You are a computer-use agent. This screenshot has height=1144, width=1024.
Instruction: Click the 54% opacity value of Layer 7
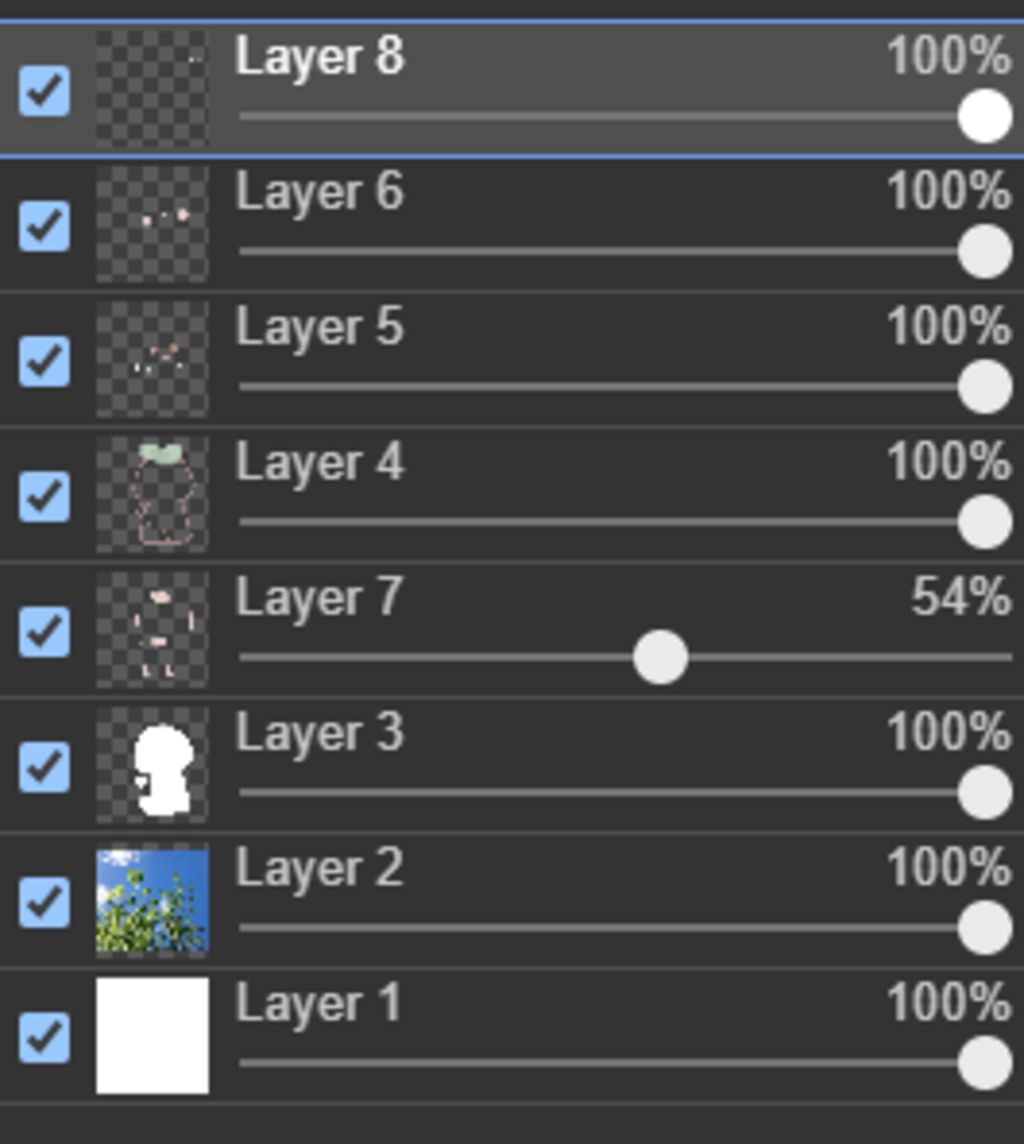click(960, 598)
